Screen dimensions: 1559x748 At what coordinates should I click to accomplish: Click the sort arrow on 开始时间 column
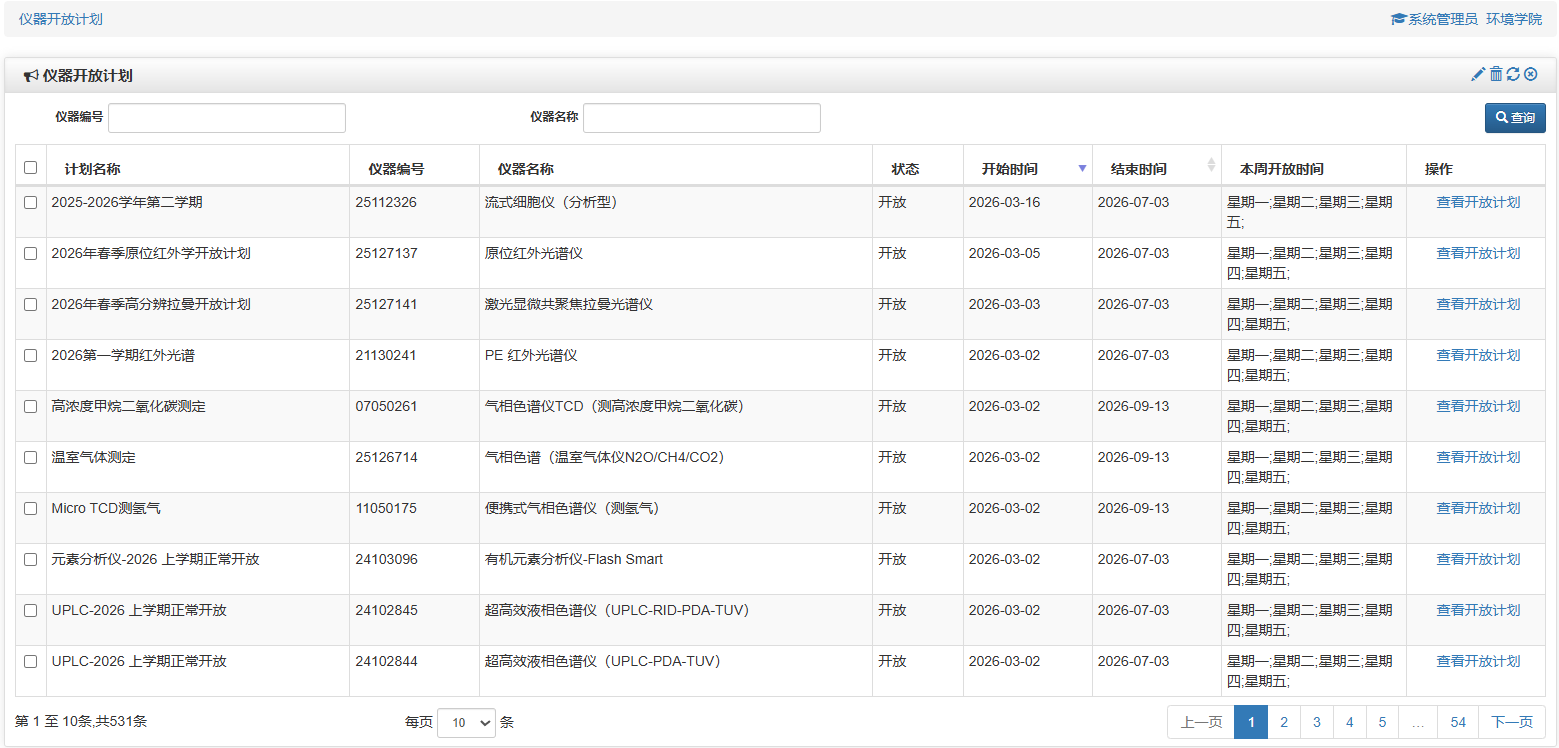pyautogui.click(x=1082, y=168)
